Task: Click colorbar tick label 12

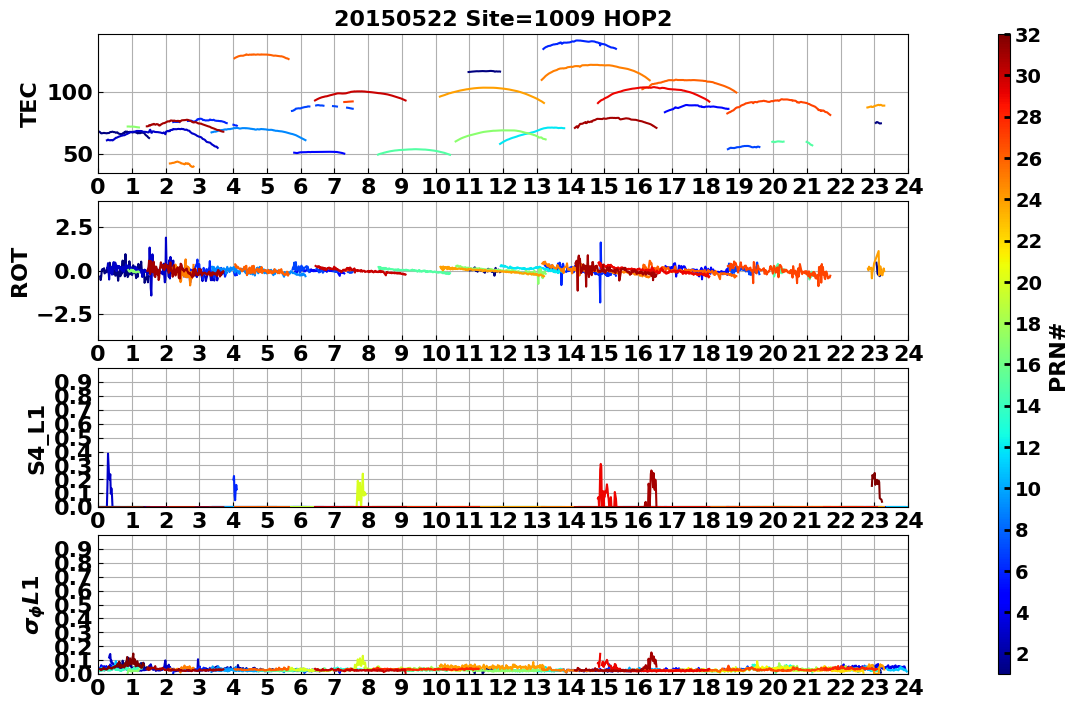Action: (x=1028, y=447)
